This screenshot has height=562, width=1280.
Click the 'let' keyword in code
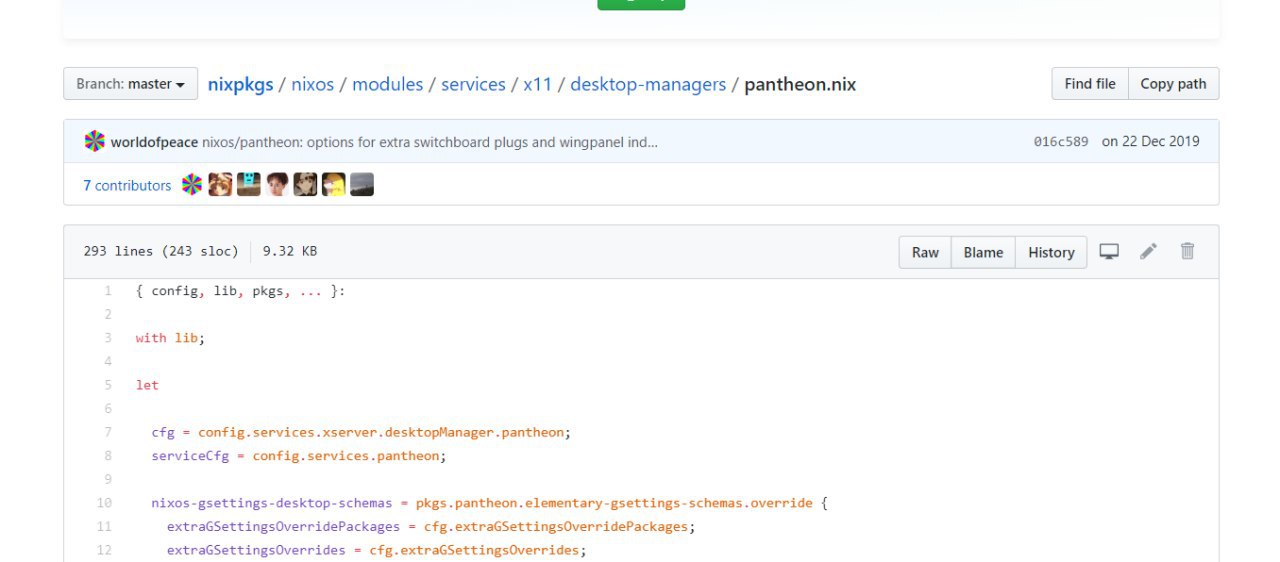click(147, 385)
